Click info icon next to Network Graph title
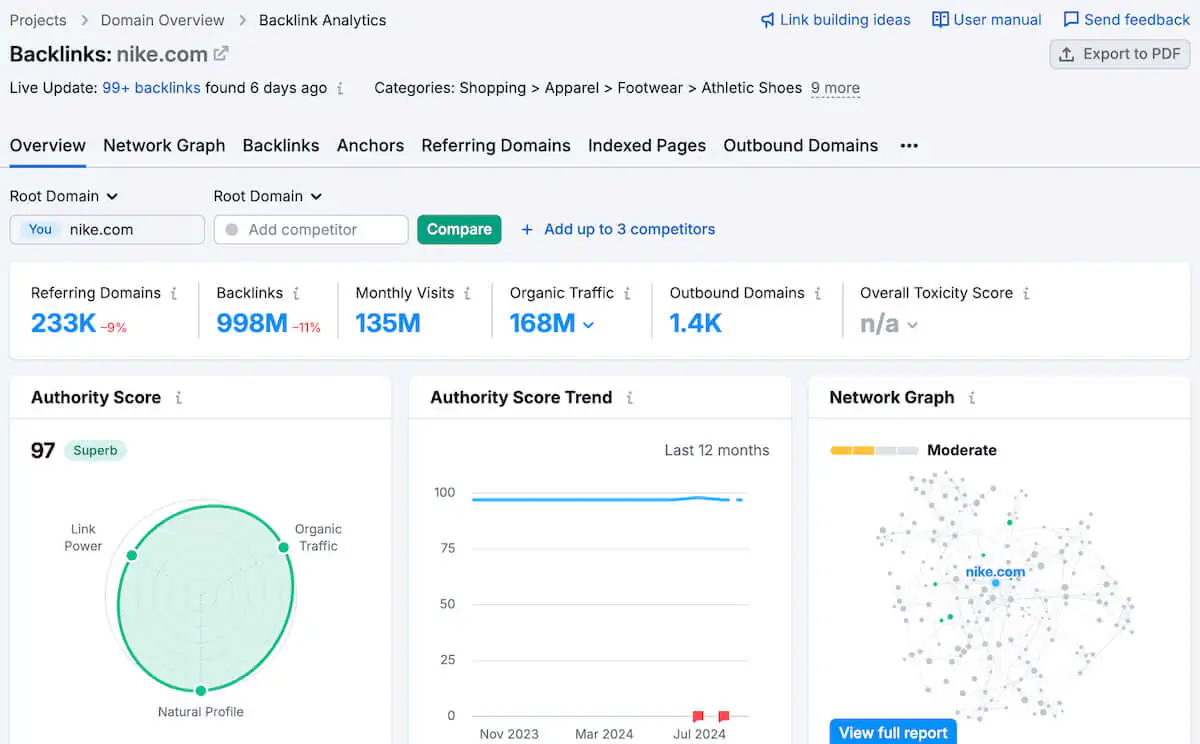 pos(971,397)
